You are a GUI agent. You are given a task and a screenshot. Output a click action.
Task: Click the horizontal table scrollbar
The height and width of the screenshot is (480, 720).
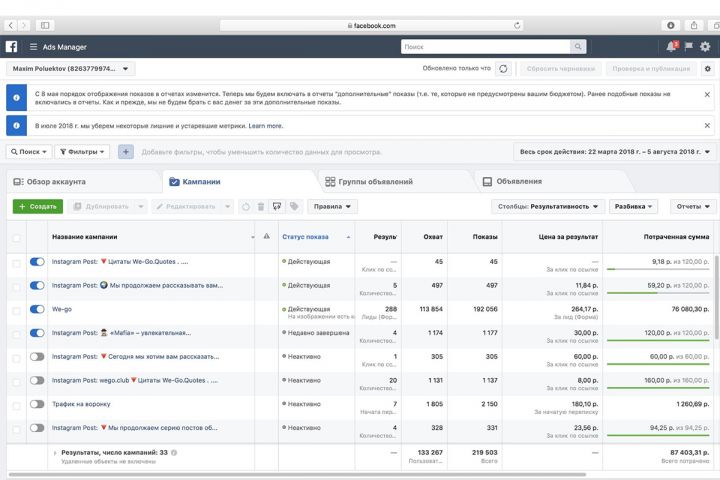(x=297, y=474)
